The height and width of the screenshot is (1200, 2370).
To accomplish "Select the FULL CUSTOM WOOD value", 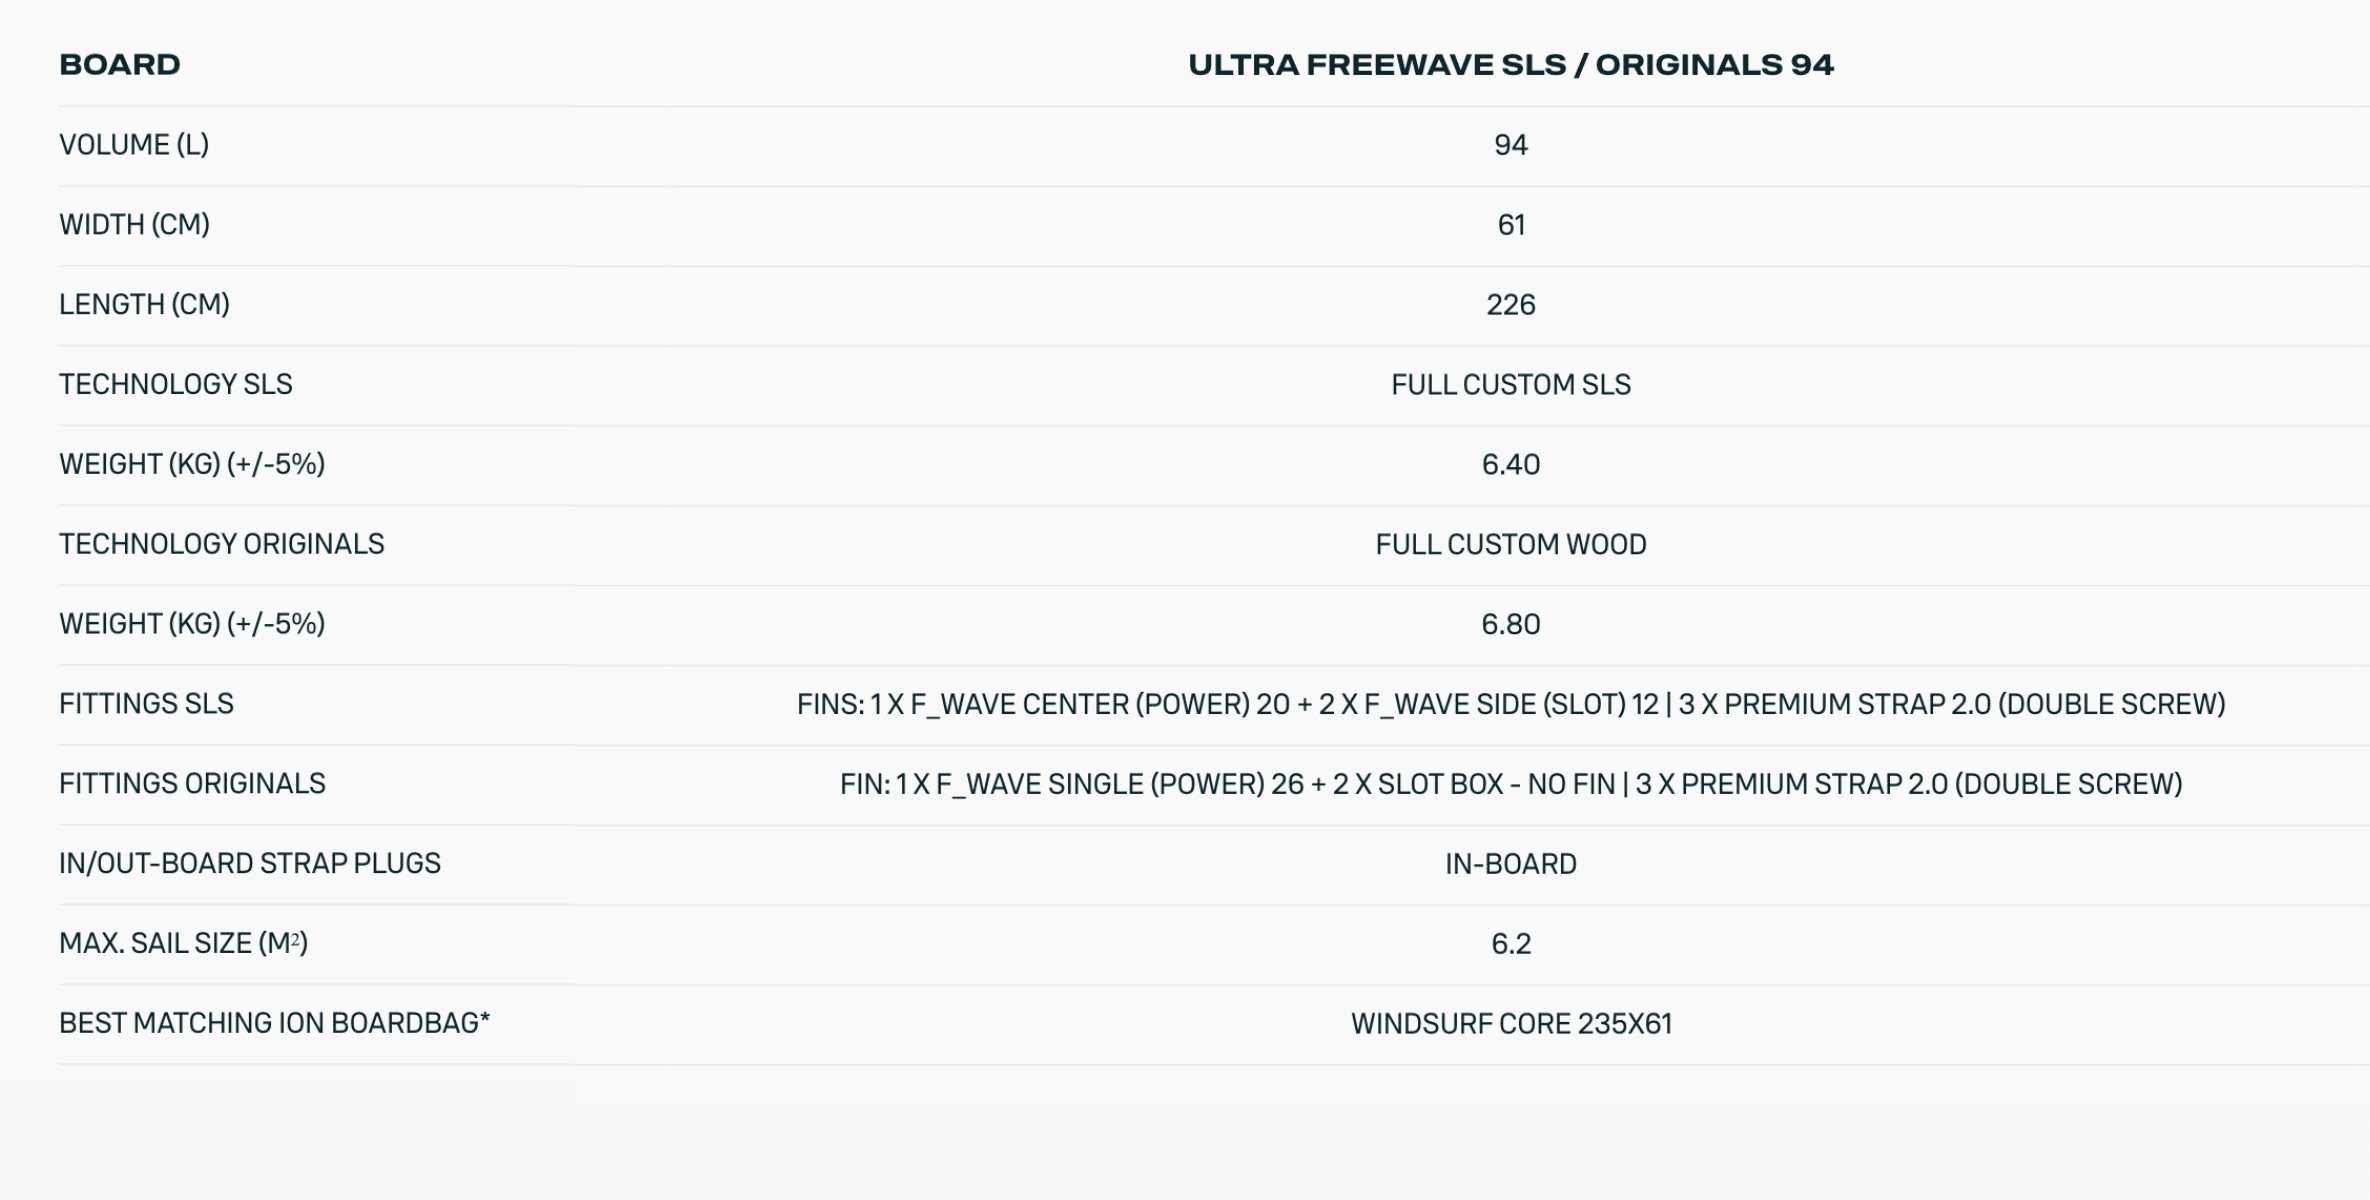I will 1510,545.
